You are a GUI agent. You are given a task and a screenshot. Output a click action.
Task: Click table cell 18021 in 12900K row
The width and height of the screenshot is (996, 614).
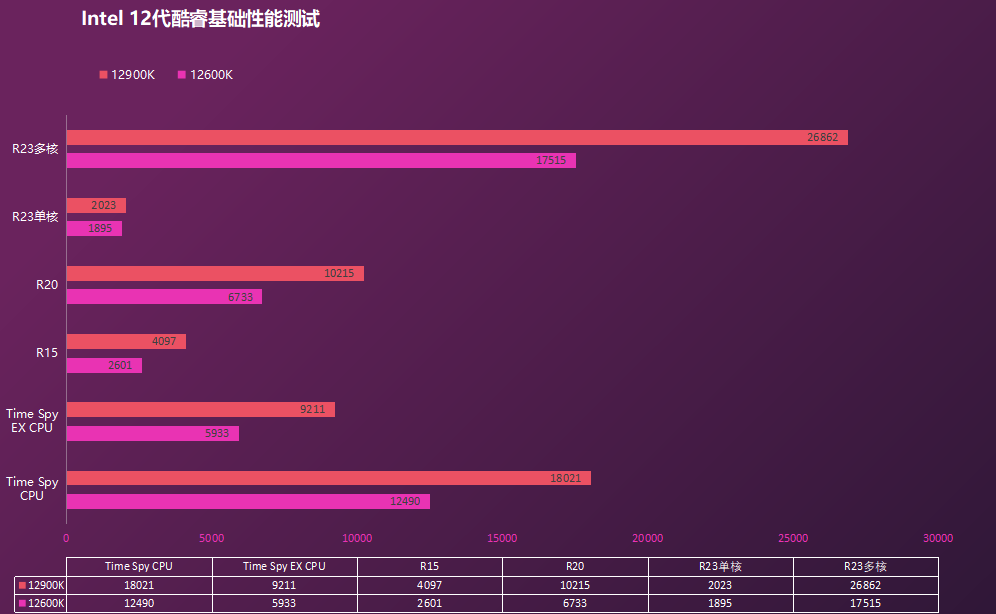point(139,585)
